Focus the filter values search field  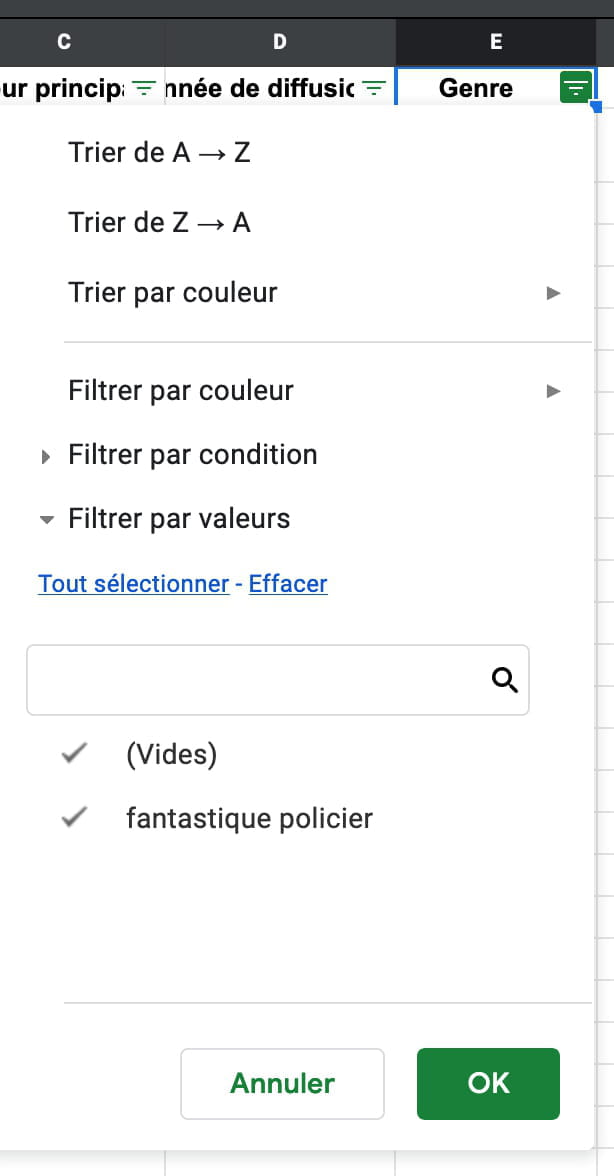[x=257, y=680]
